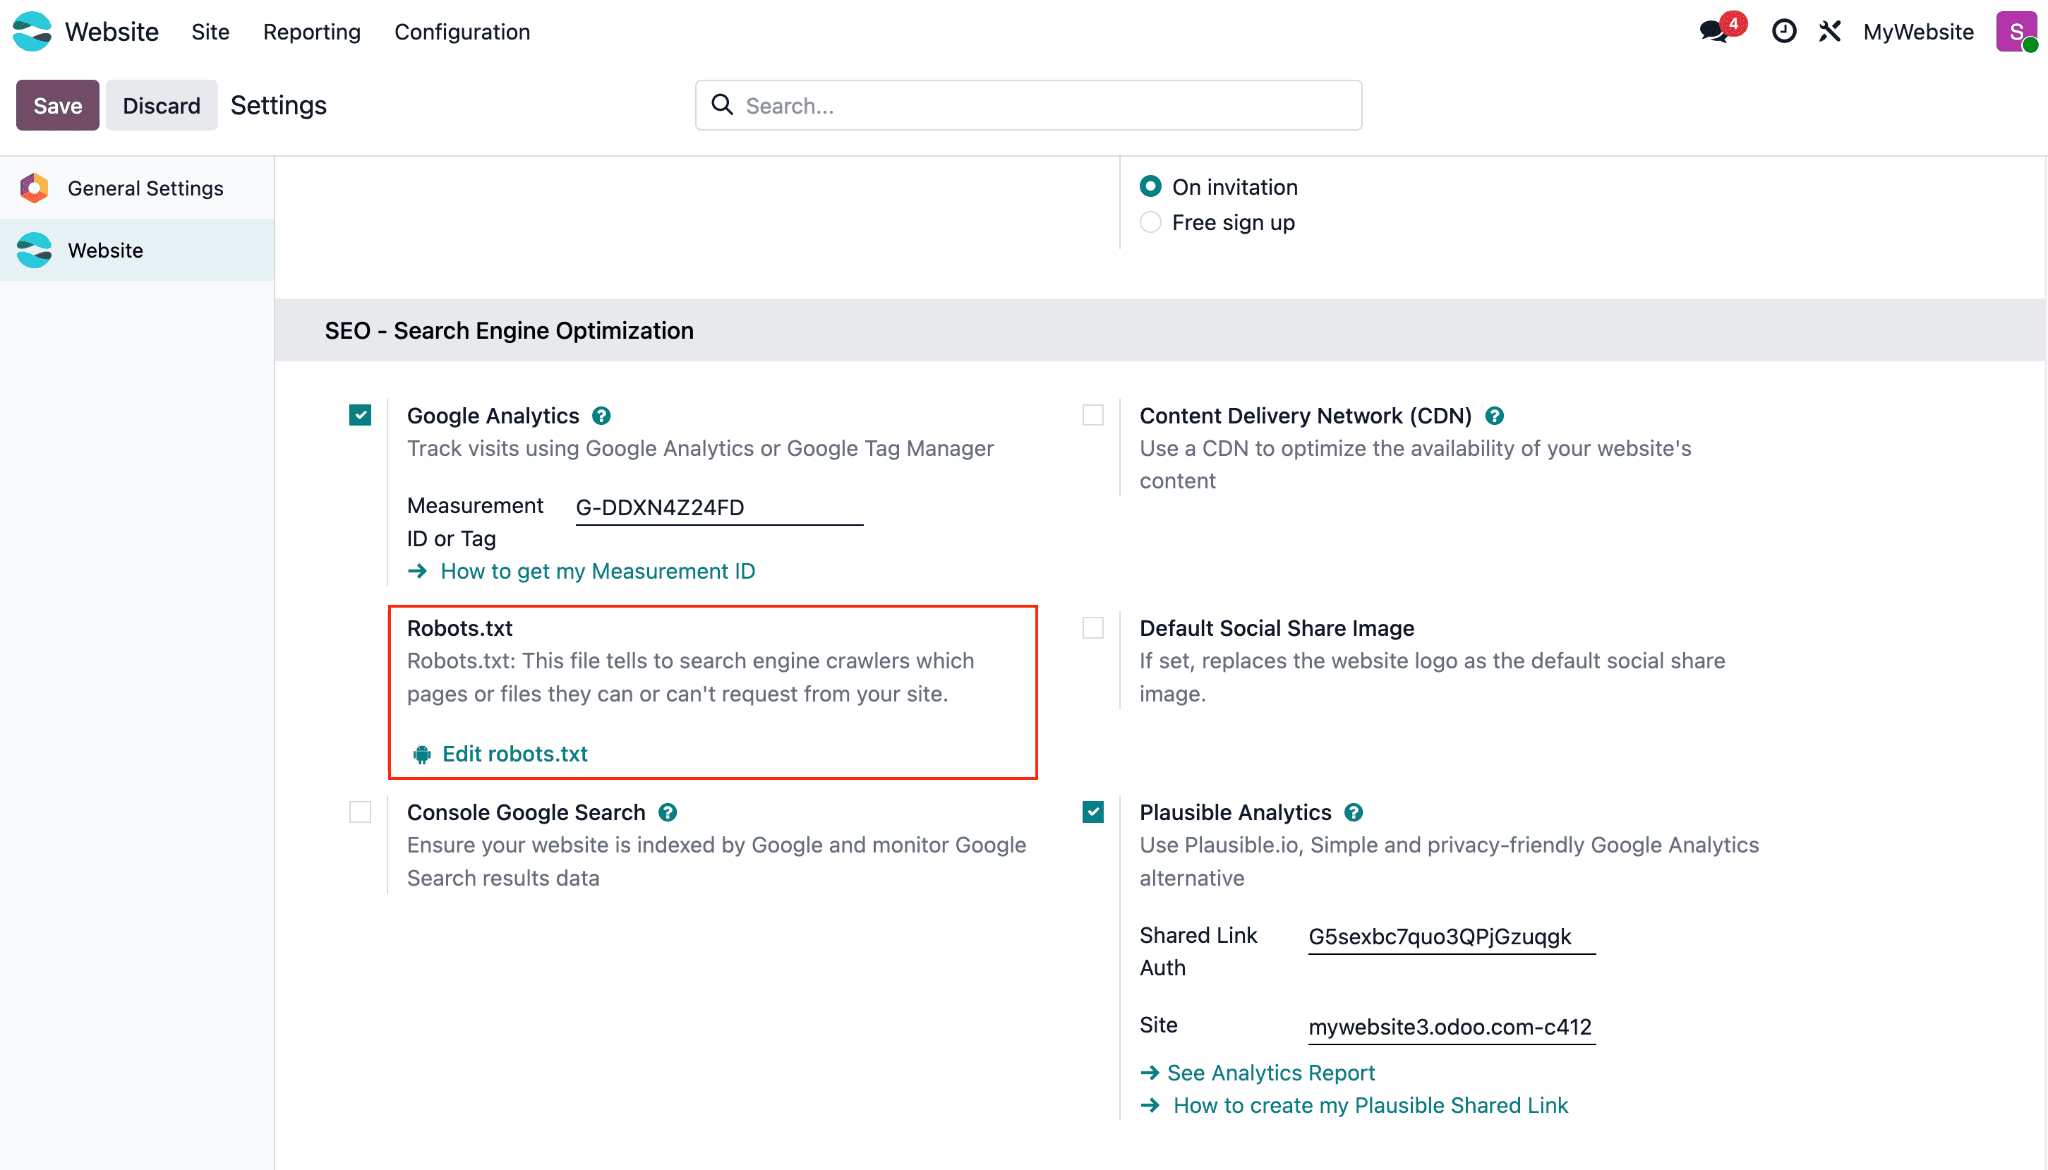Open the Configuration menu
The height and width of the screenshot is (1170, 2048).
point(462,32)
